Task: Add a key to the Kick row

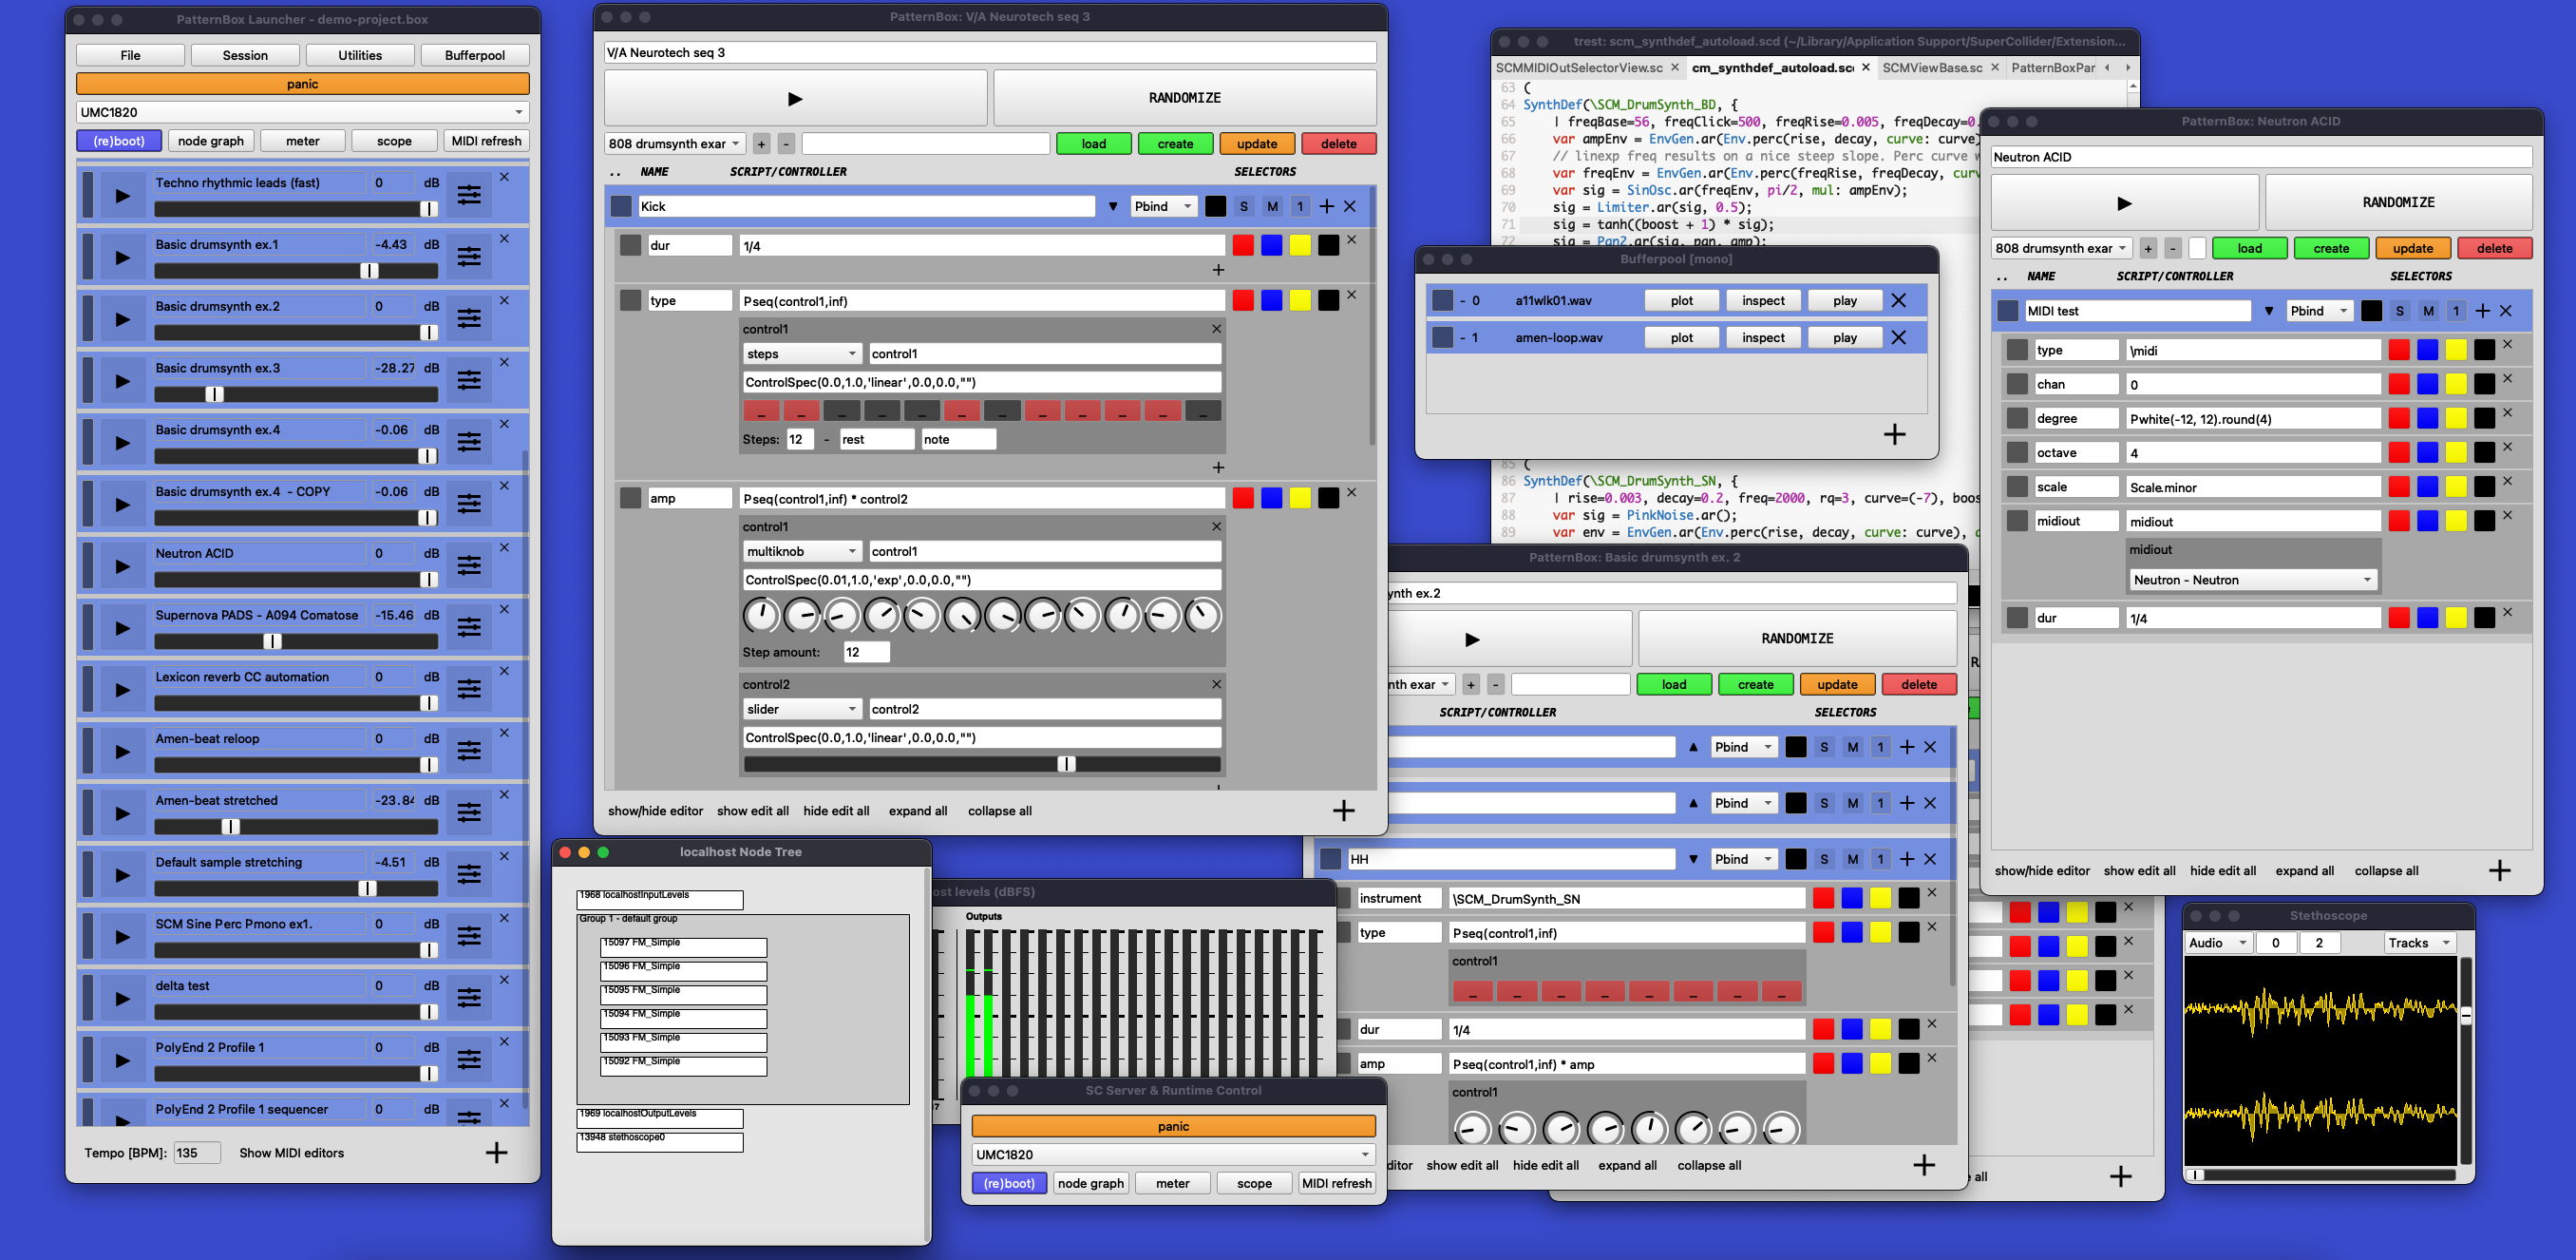Action: coord(1326,207)
